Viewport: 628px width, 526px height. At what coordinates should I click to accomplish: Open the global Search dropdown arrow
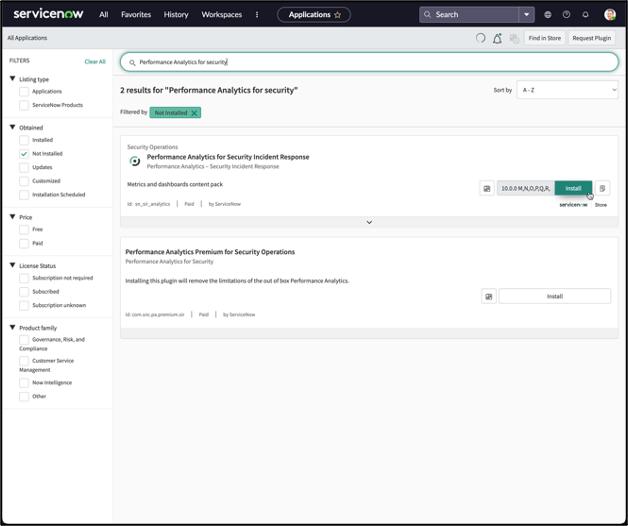(x=526, y=15)
